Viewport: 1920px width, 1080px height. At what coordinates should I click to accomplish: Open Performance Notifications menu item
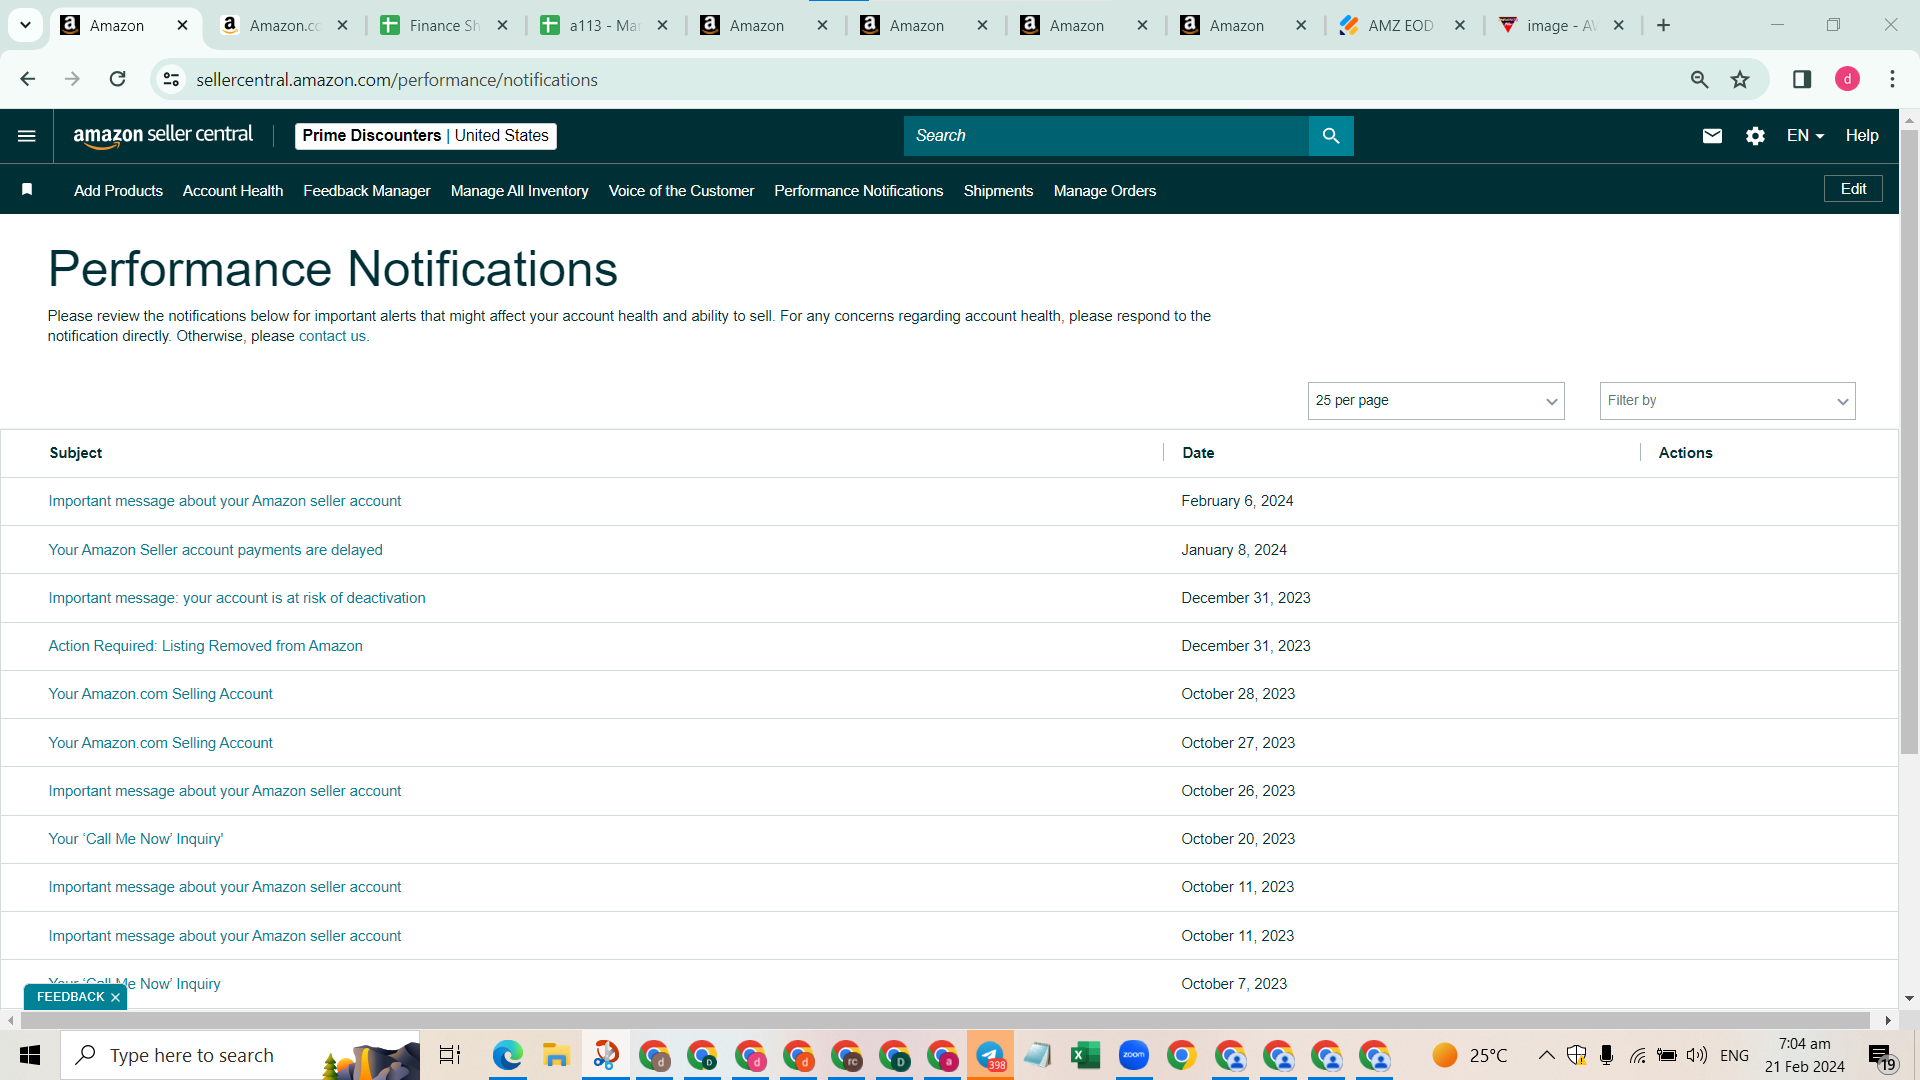[858, 190]
